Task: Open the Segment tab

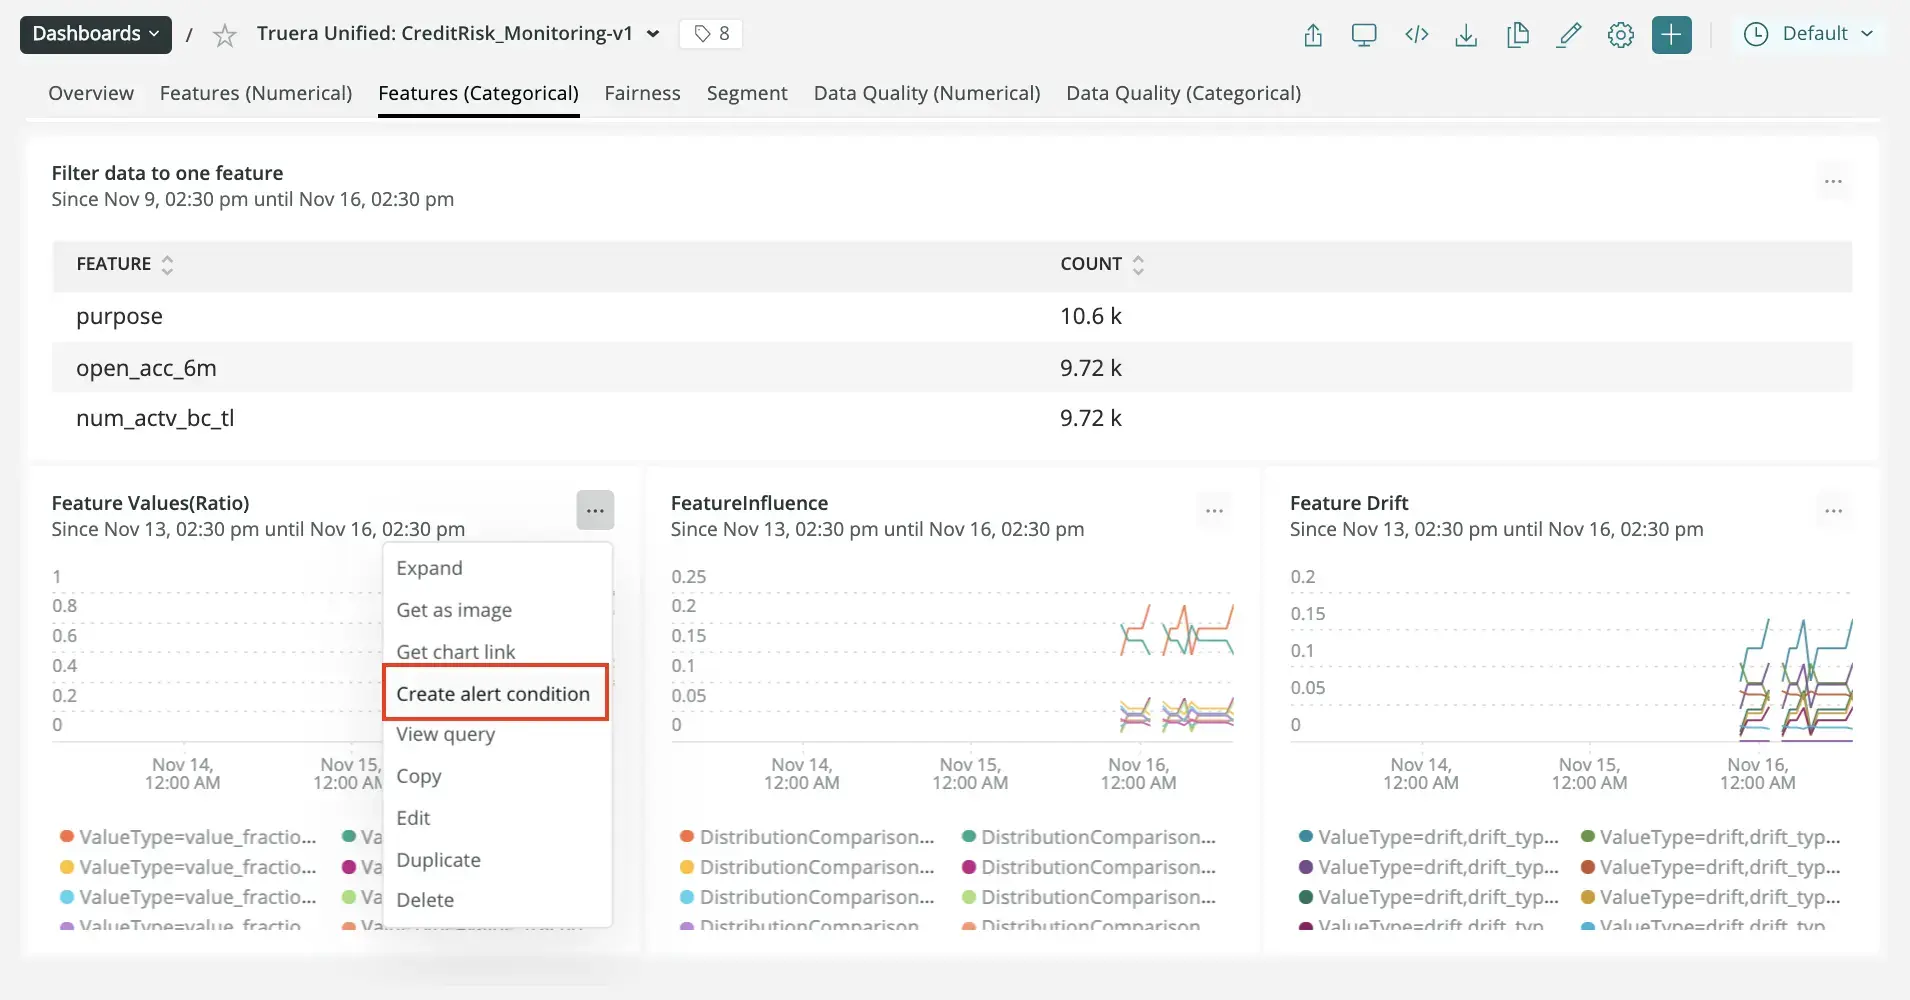Action: coord(747,93)
